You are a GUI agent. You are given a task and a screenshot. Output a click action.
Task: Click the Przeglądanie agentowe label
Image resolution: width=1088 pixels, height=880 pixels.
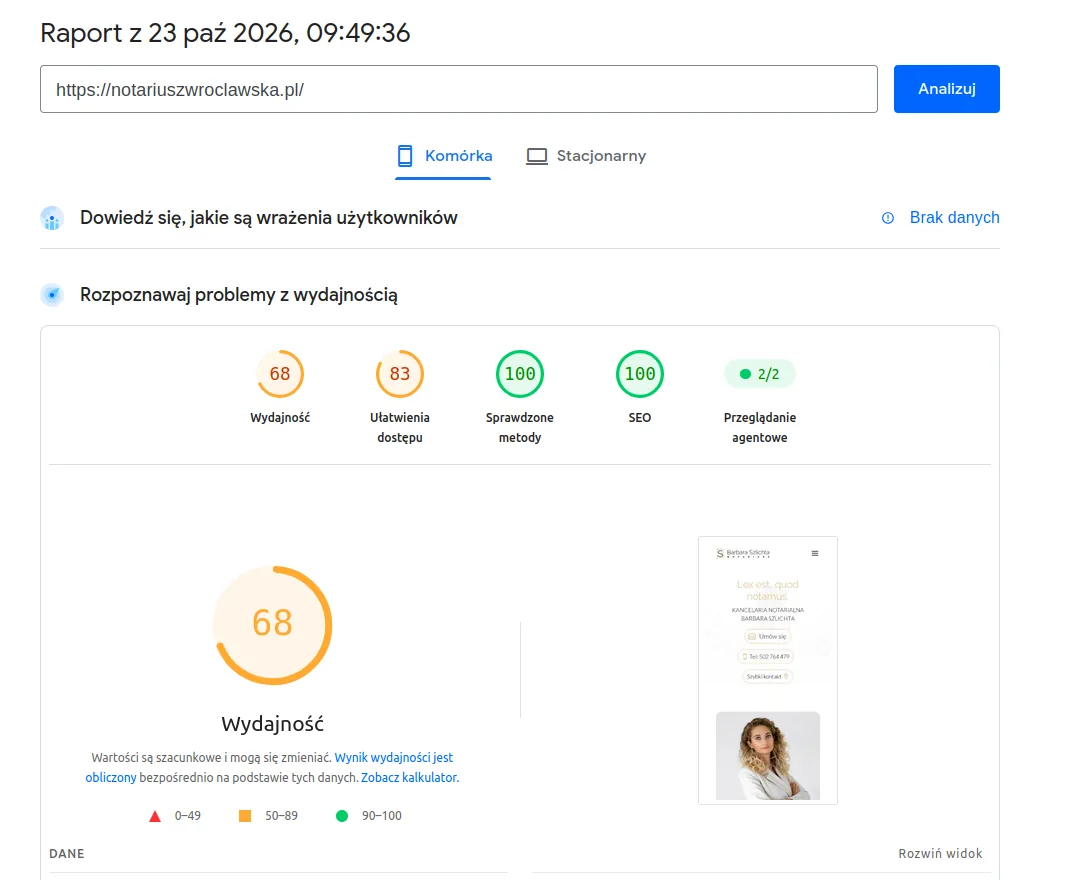[x=760, y=428]
